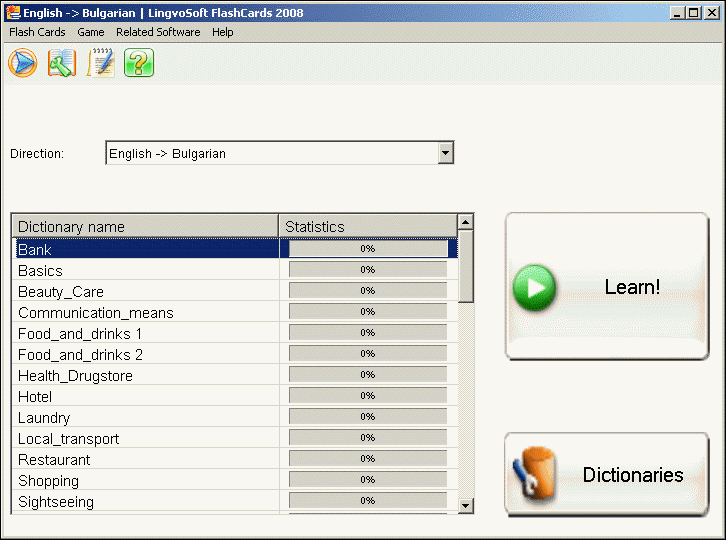The height and width of the screenshot is (540, 726).
Task: Select the Beauty_Care dictionary
Action: click(x=235, y=291)
